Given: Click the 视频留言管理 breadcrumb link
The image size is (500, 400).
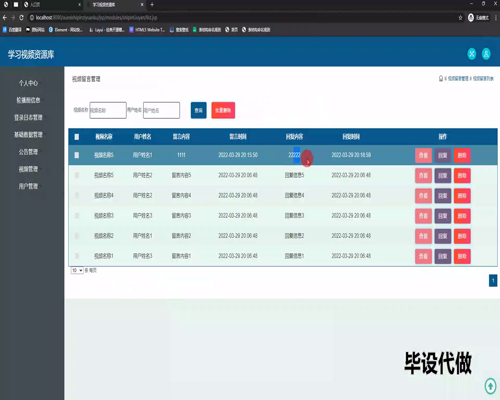Looking at the screenshot, I should 458,78.
